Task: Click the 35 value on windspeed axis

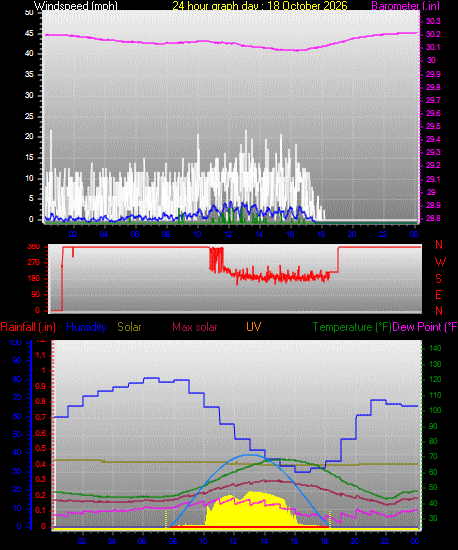Action: click(29, 74)
